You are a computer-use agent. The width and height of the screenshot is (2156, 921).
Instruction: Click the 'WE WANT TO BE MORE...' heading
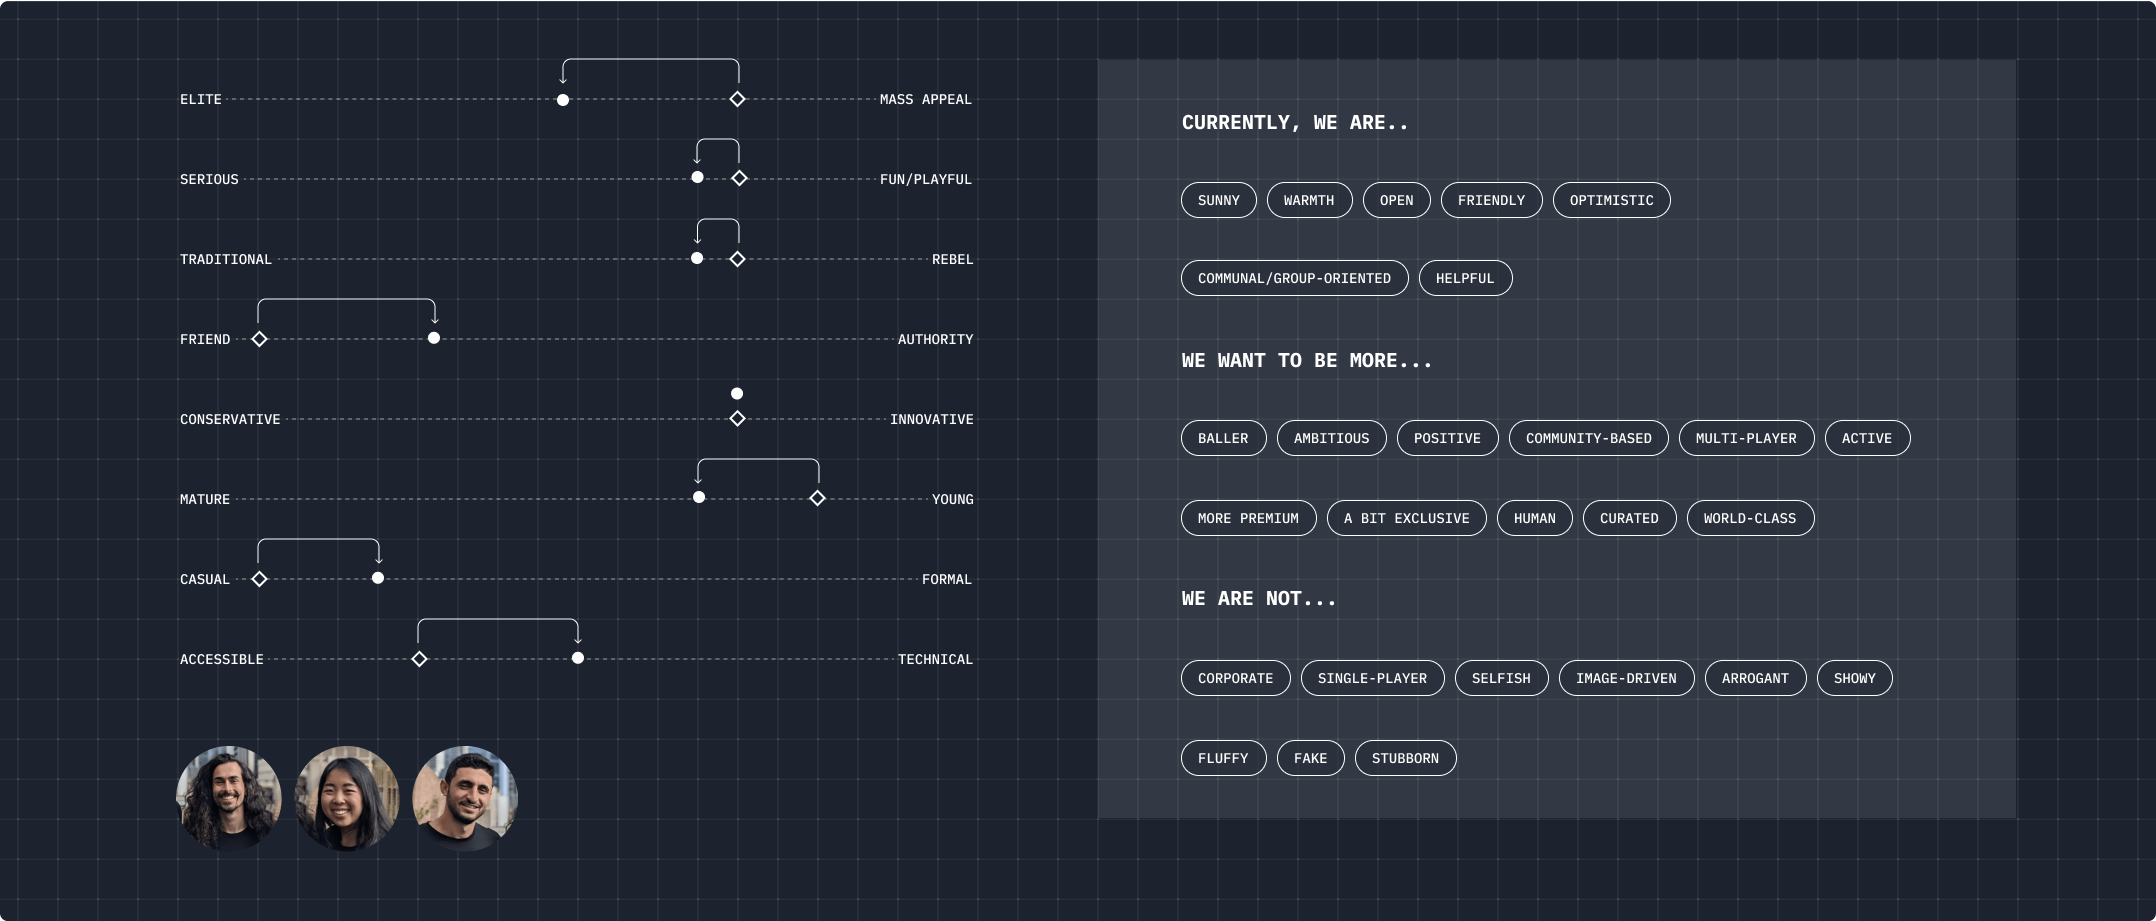click(1307, 360)
